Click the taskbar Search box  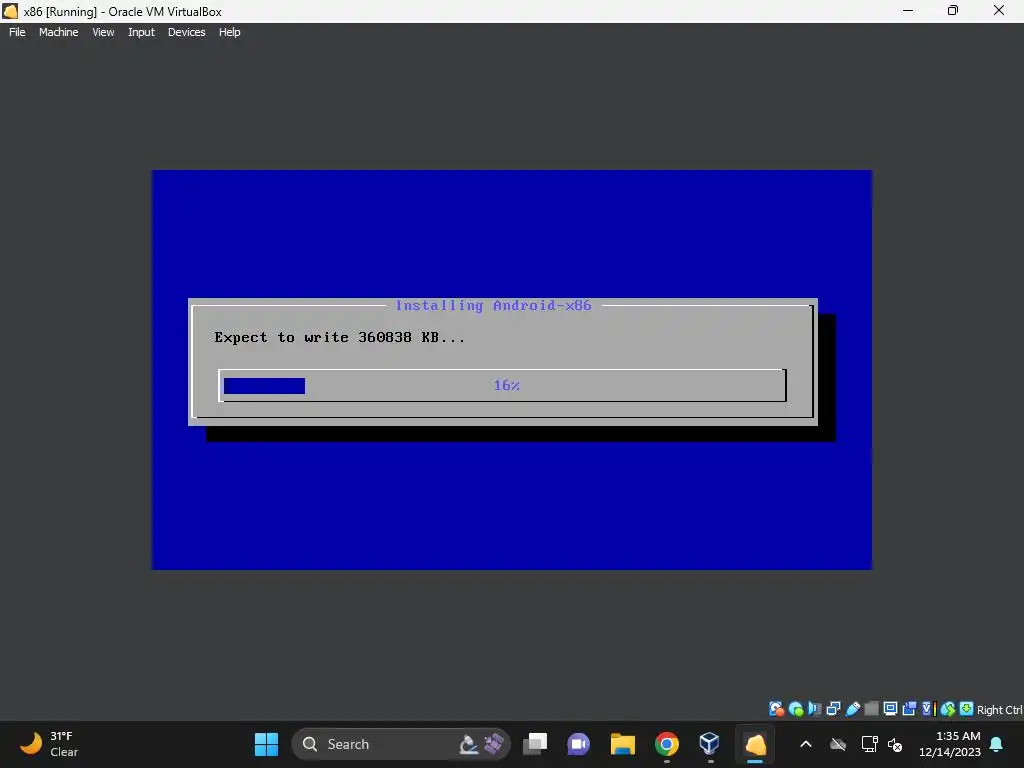tap(400, 744)
